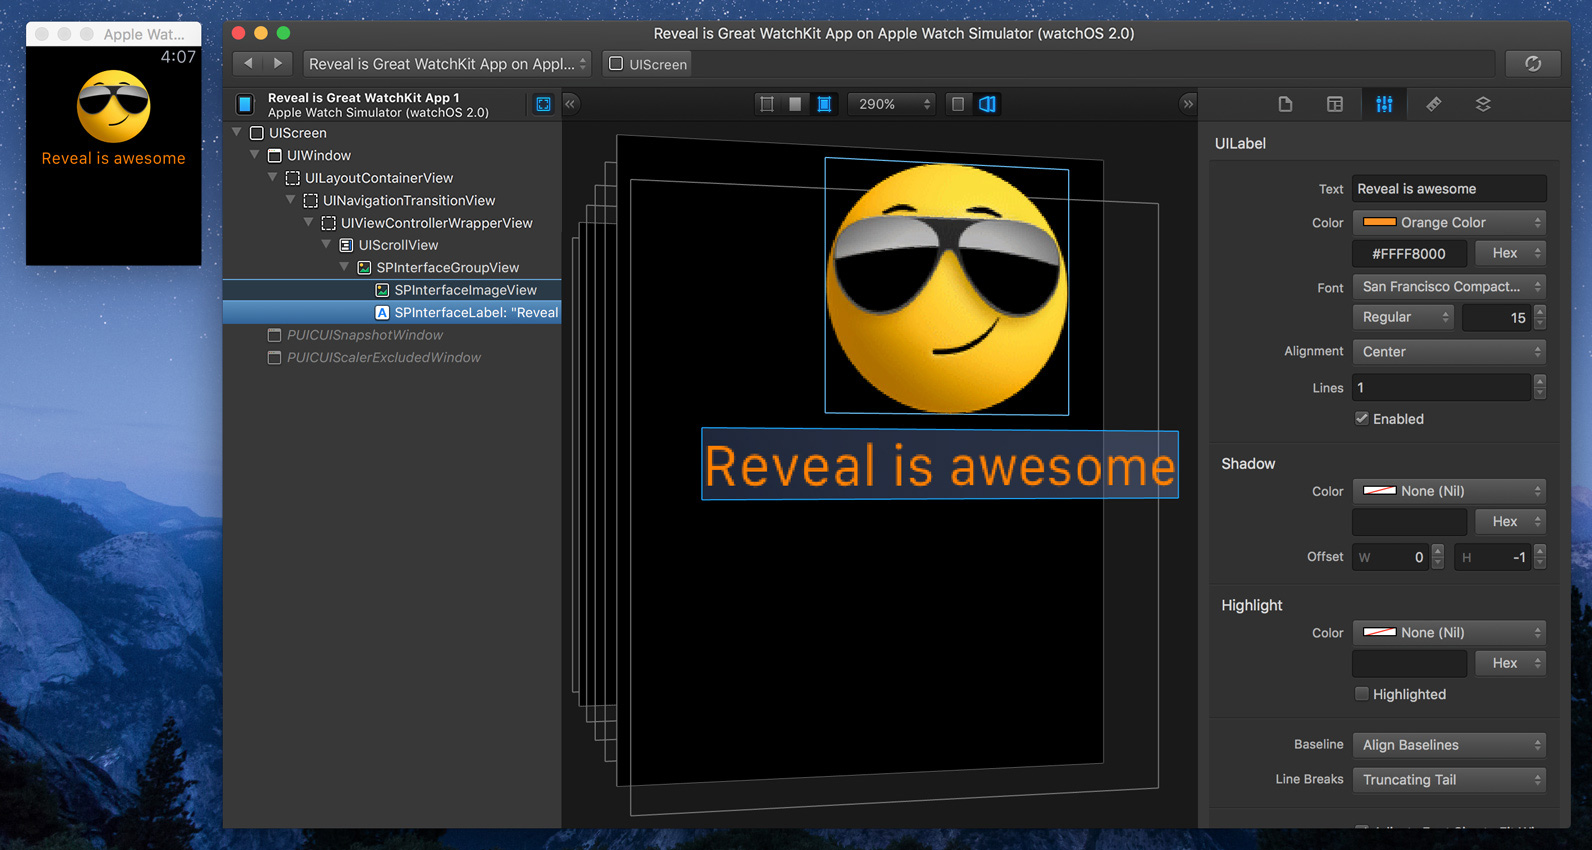
Task: Collapse the left outline panel with the chevron
Action: point(570,103)
